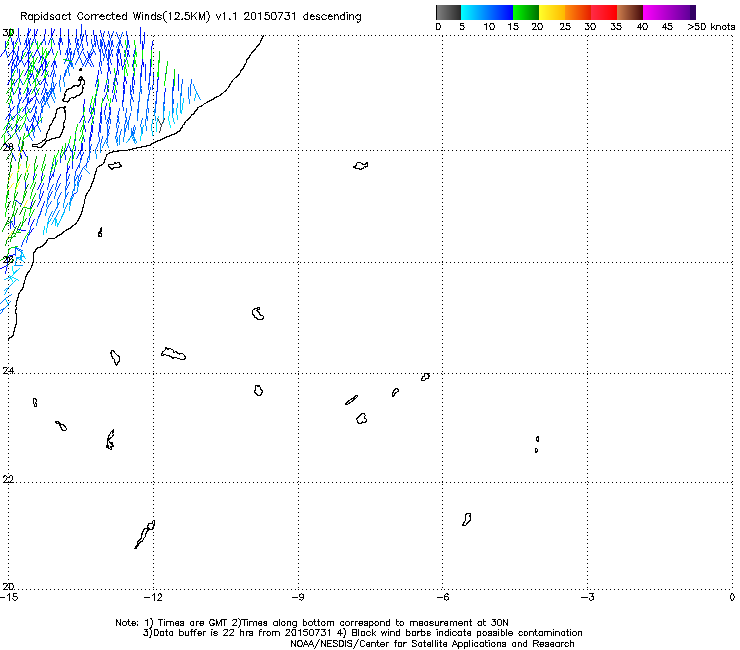
Task: Click longitude axis label "-9"
Action: pos(298,597)
